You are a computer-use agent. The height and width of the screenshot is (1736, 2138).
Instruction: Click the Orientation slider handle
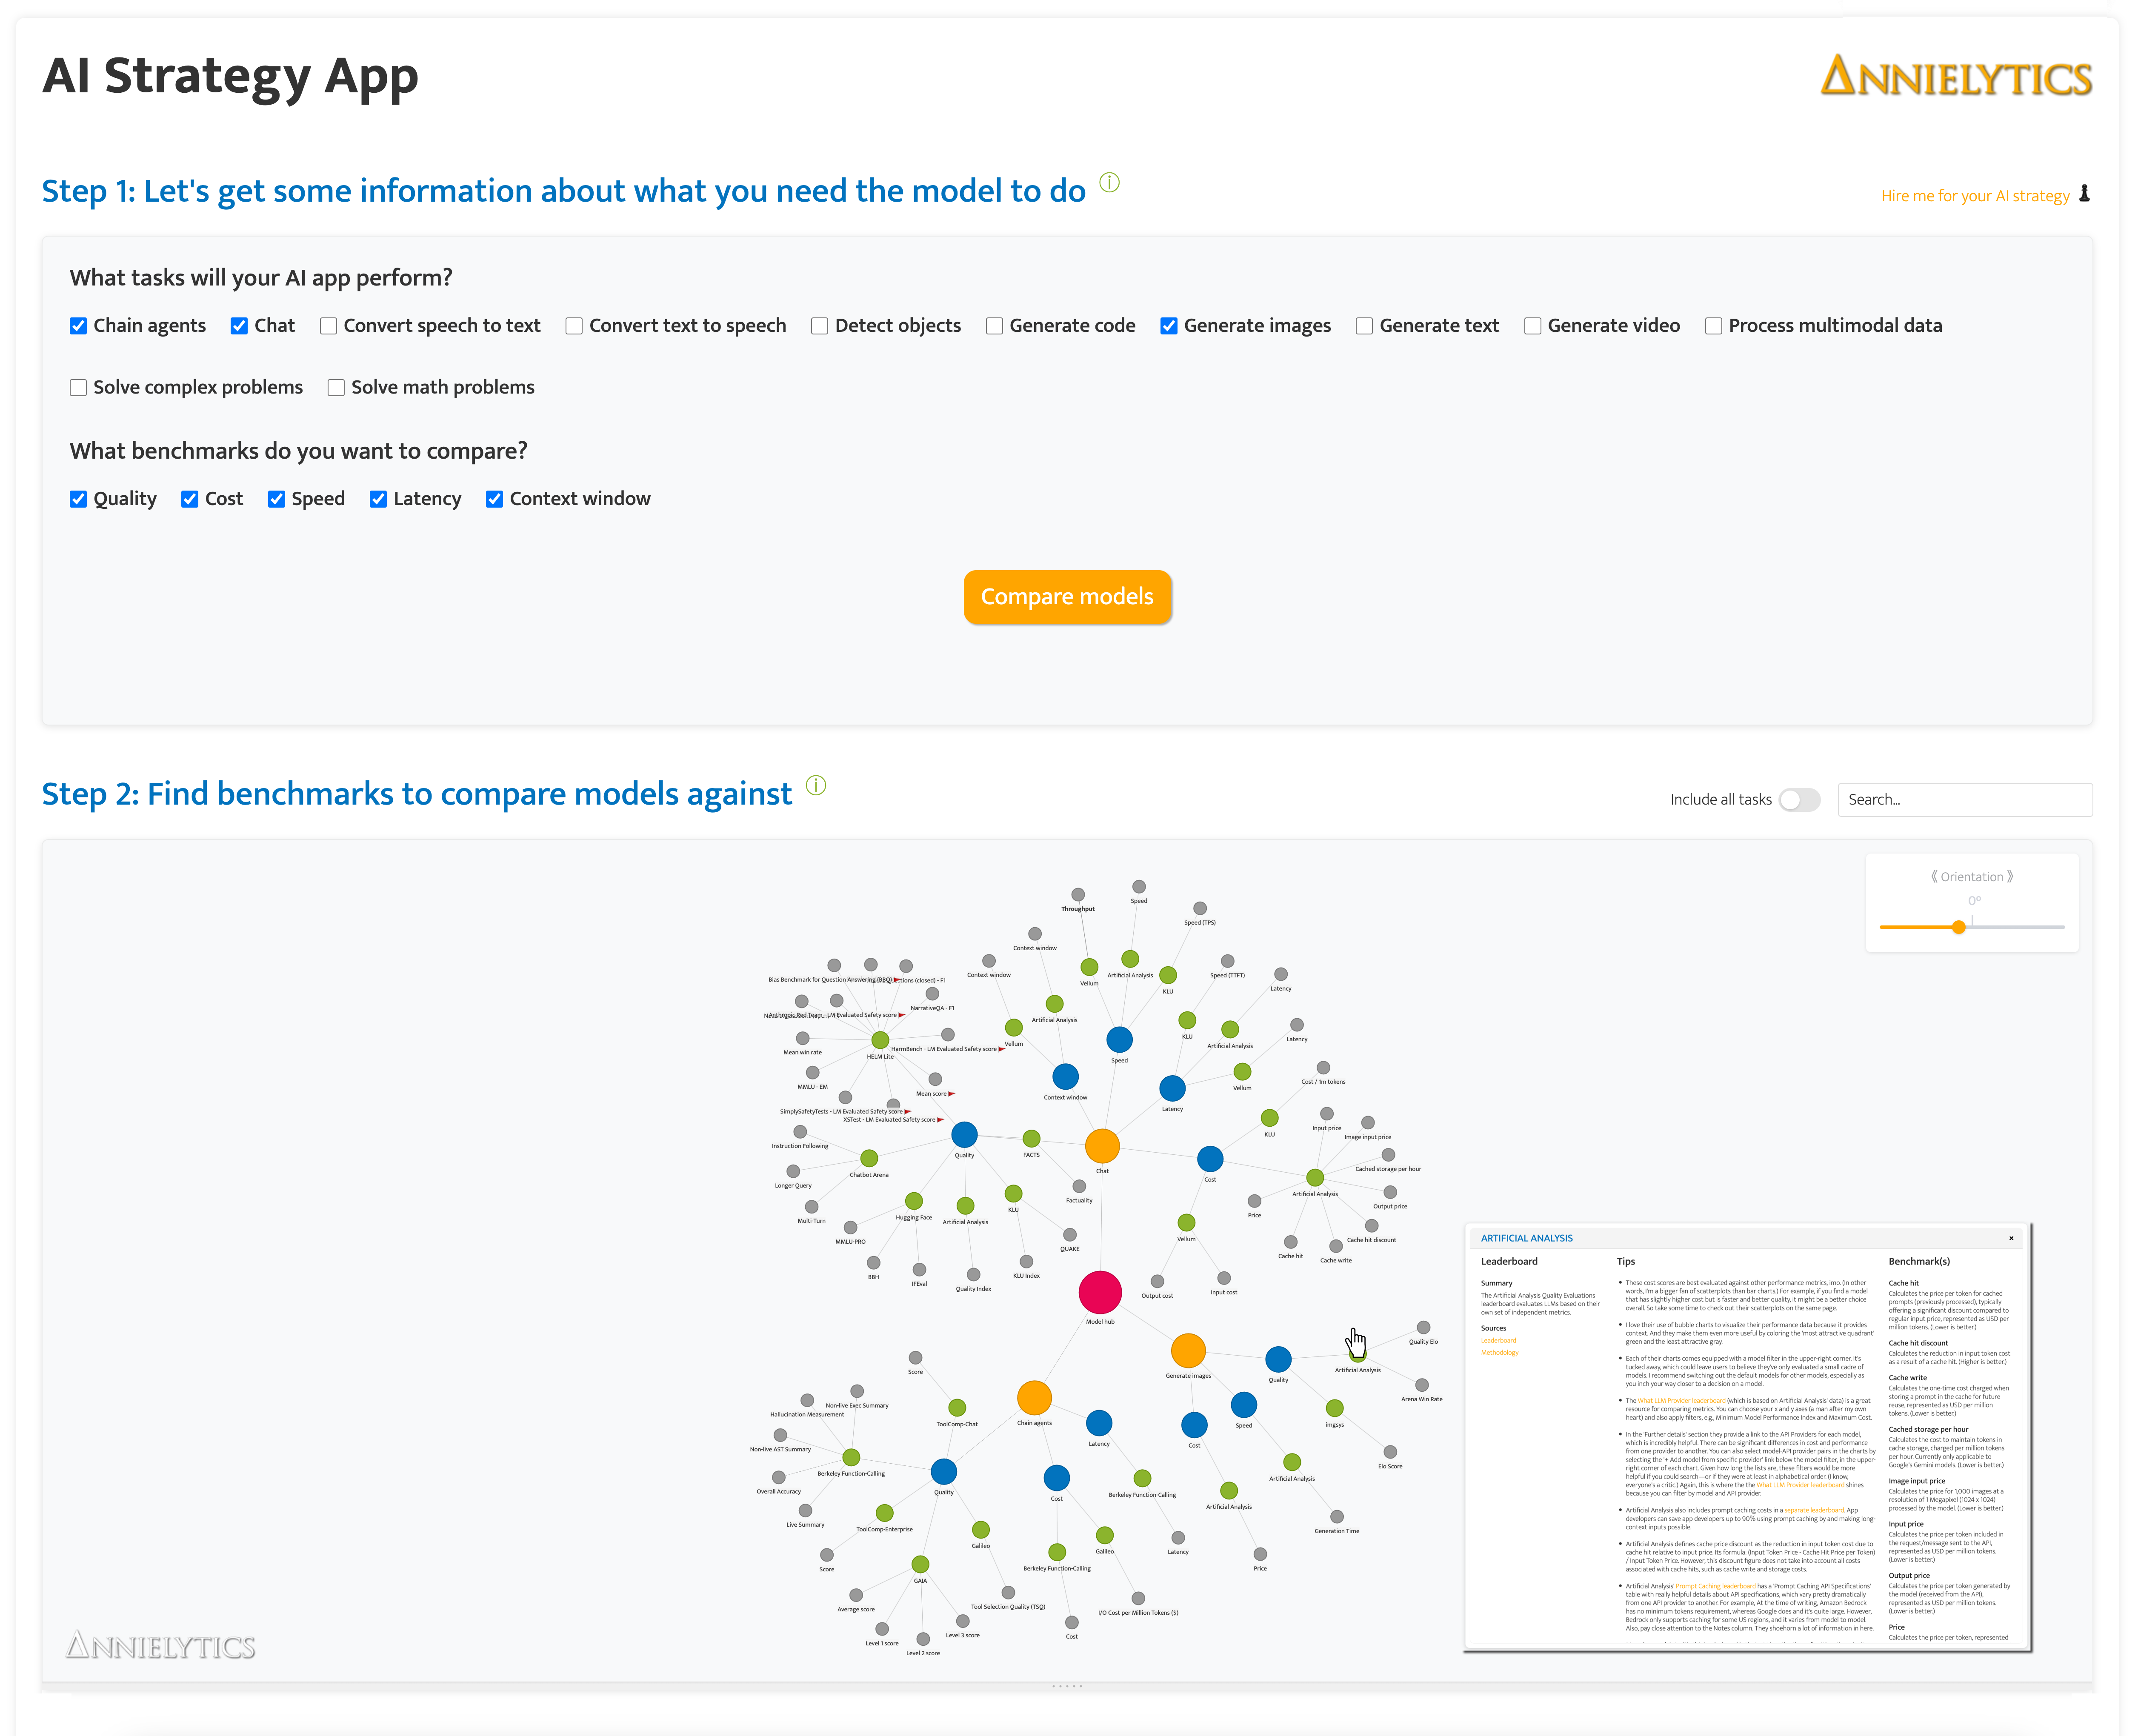point(1959,927)
